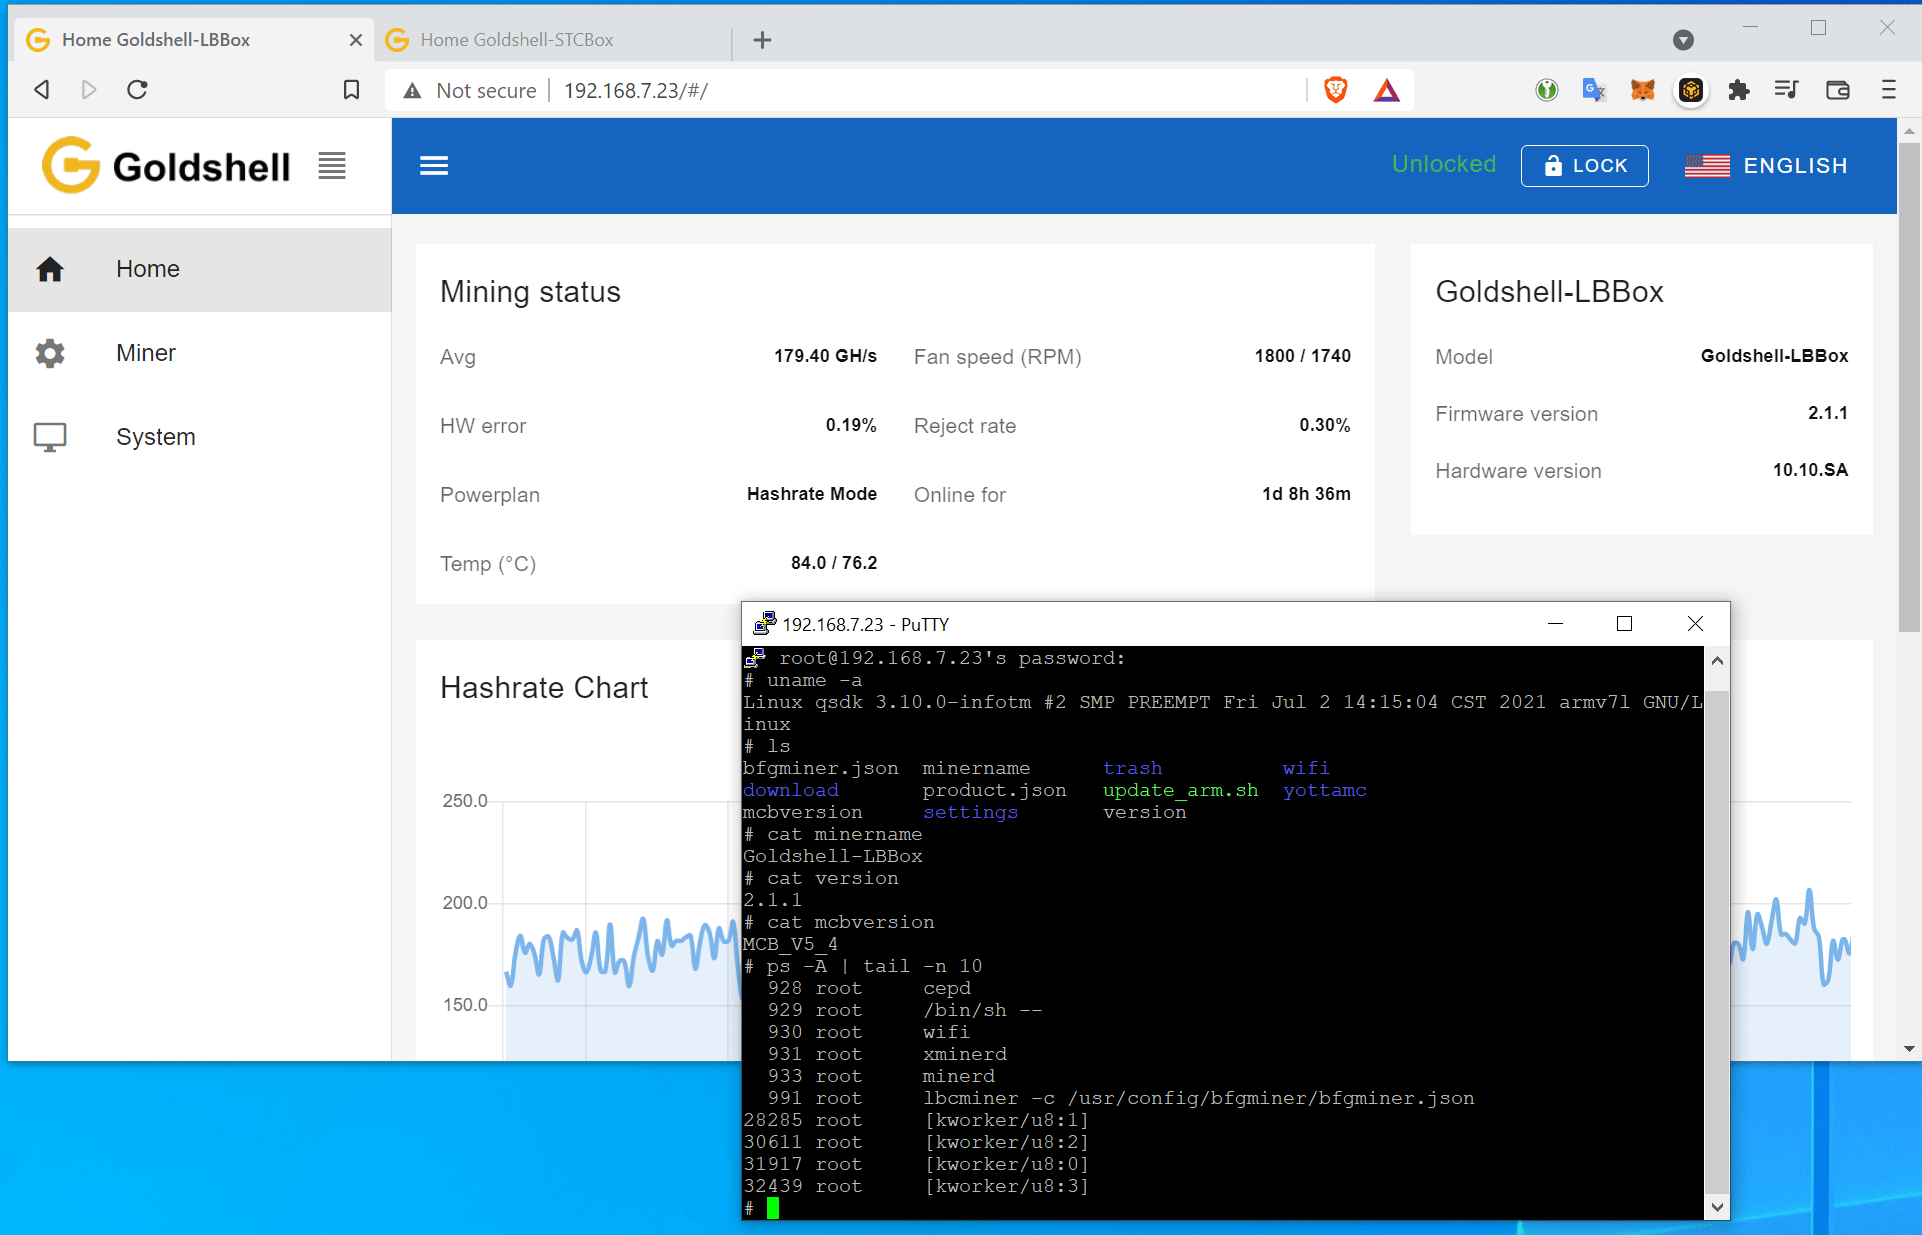
Task: Click the Temp 84.0 / 76.2 value
Action: click(x=834, y=563)
